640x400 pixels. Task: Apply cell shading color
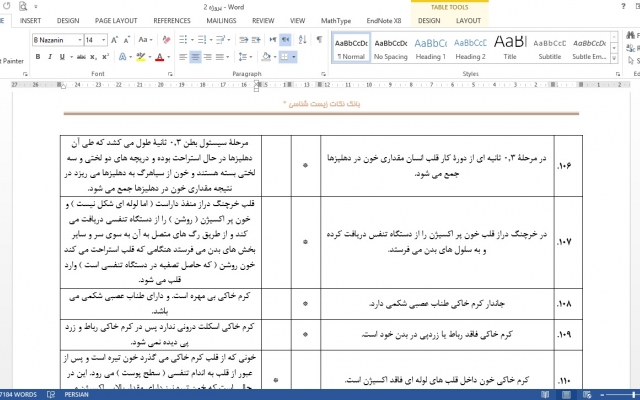(266, 57)
